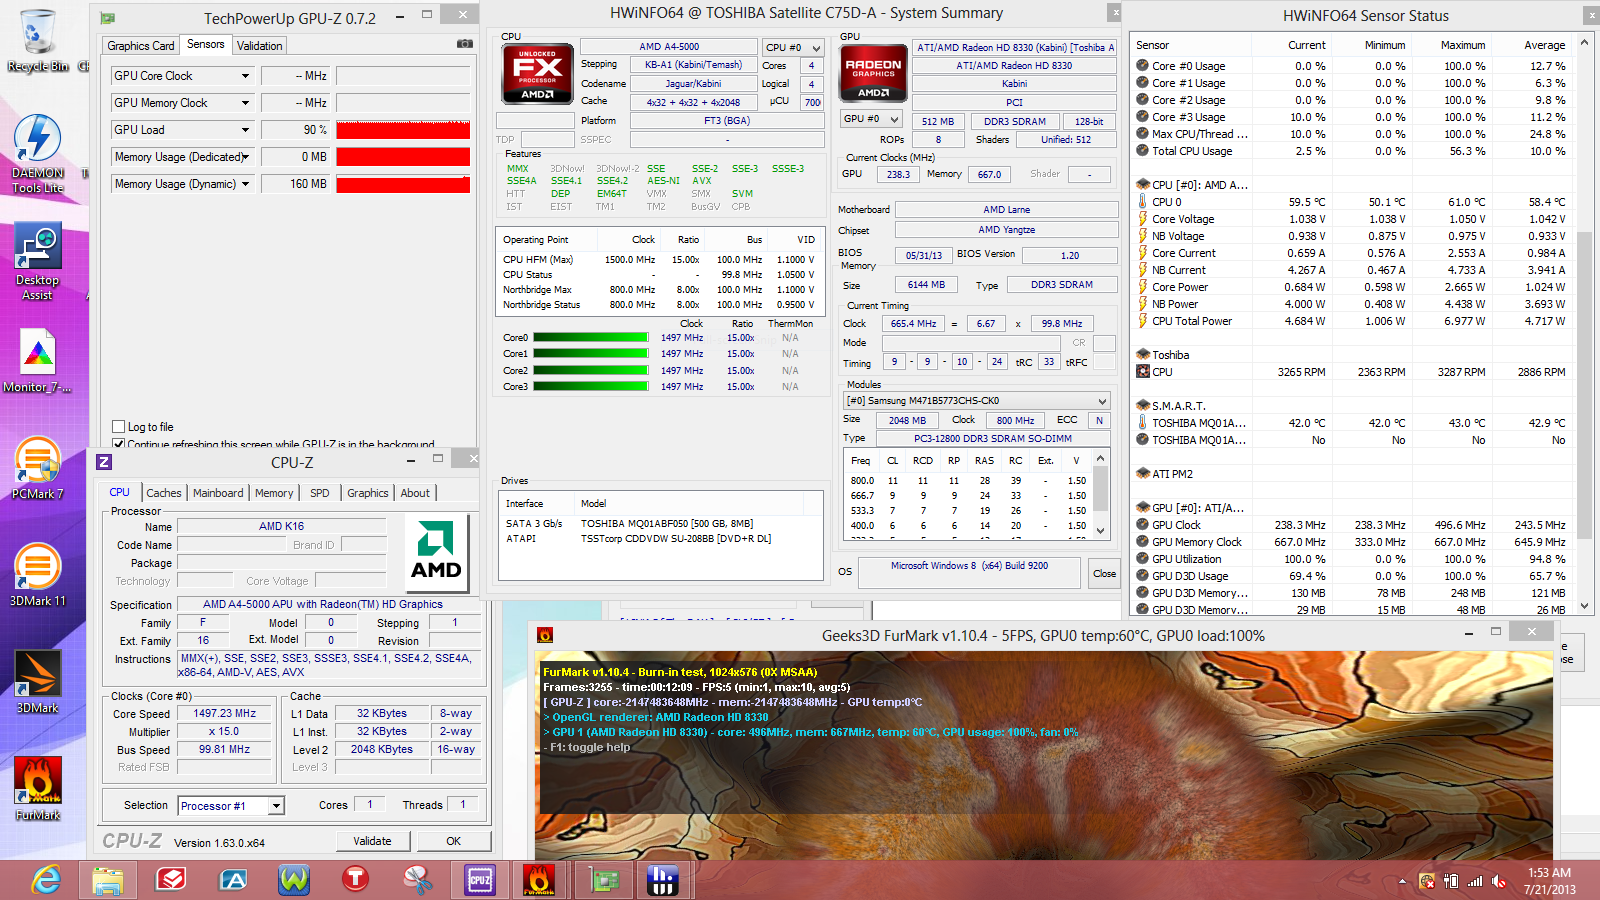Switch to CPU-Z taskbar icon

pyautogui.click(x=479, y=880)
